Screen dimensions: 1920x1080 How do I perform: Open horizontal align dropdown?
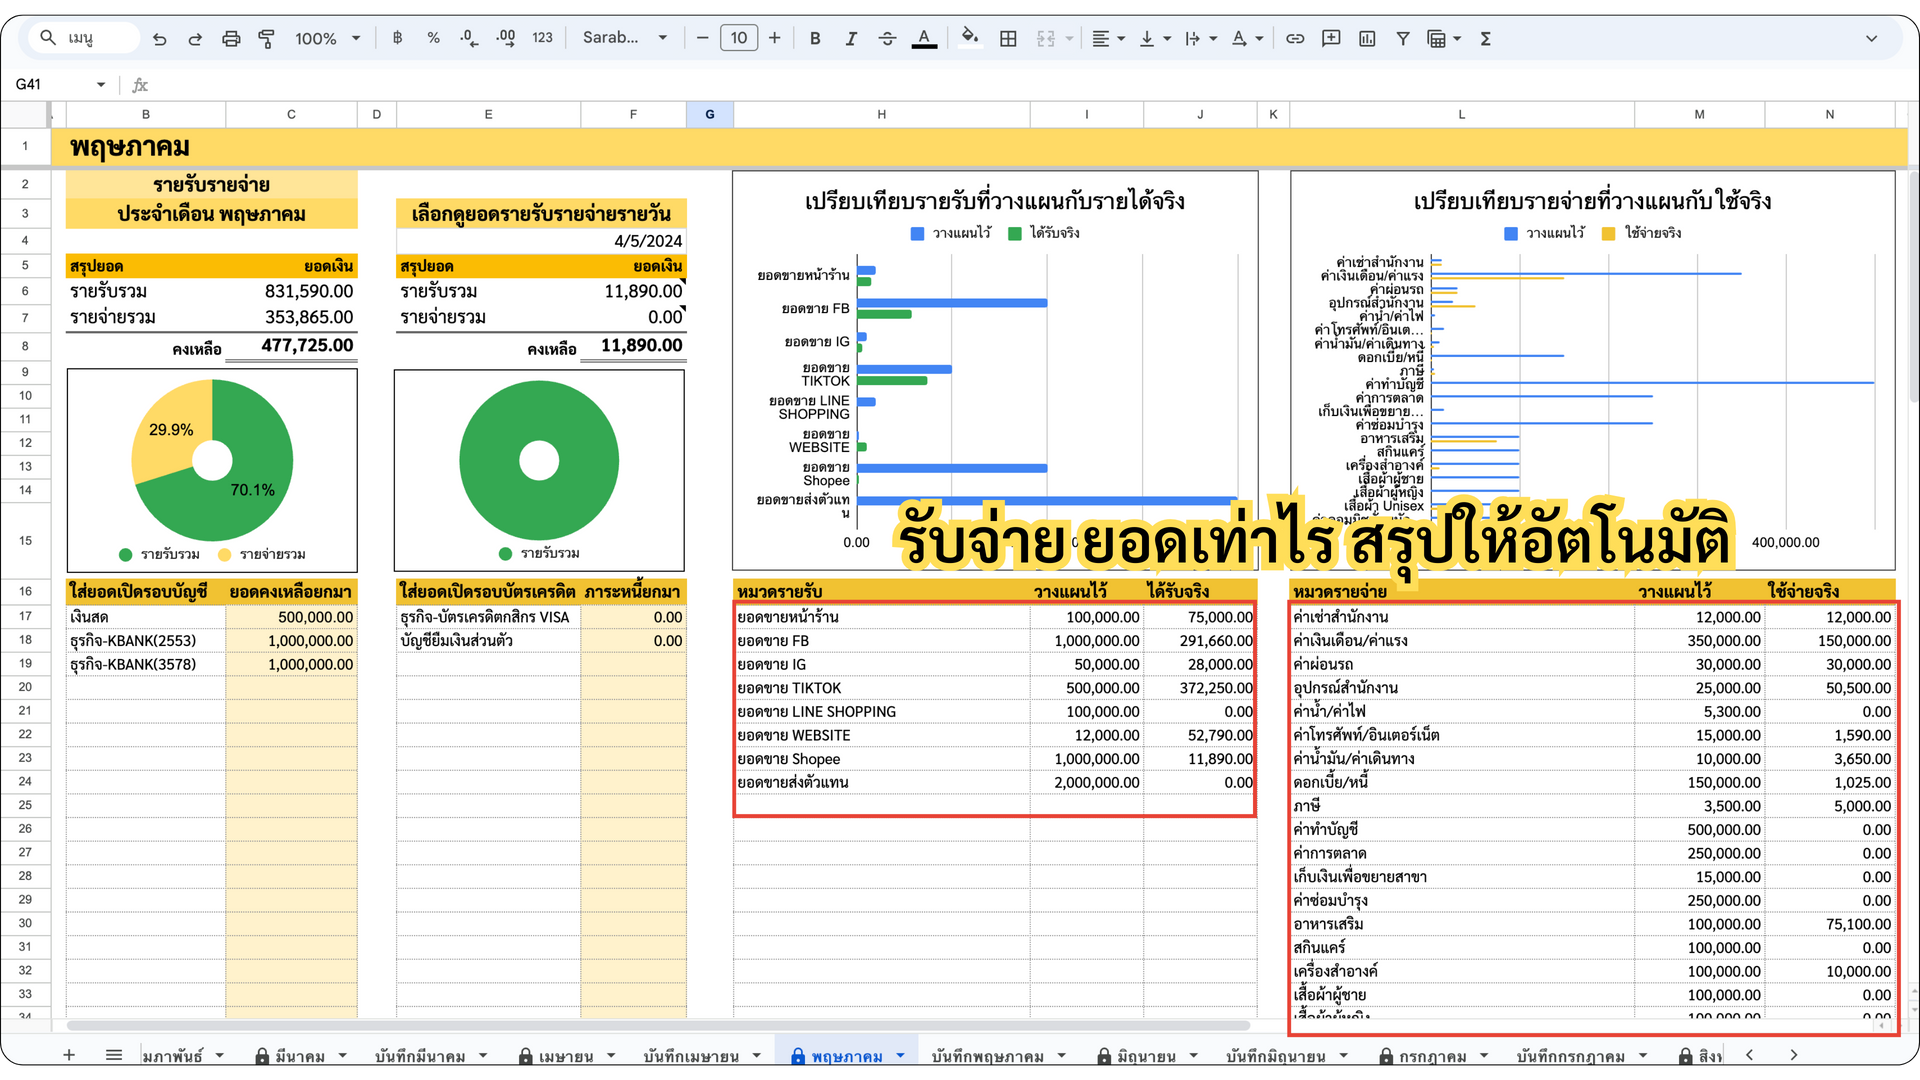1108,38
